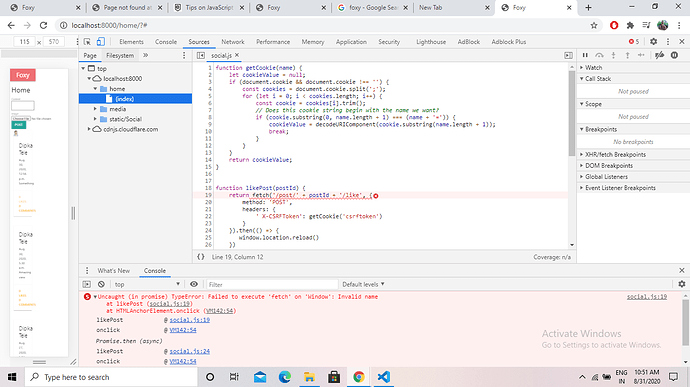This screenshot has height=387, width=690.
Task: Show the console sidebar icon
Action: pyautogui.click(x=87, y=284)
